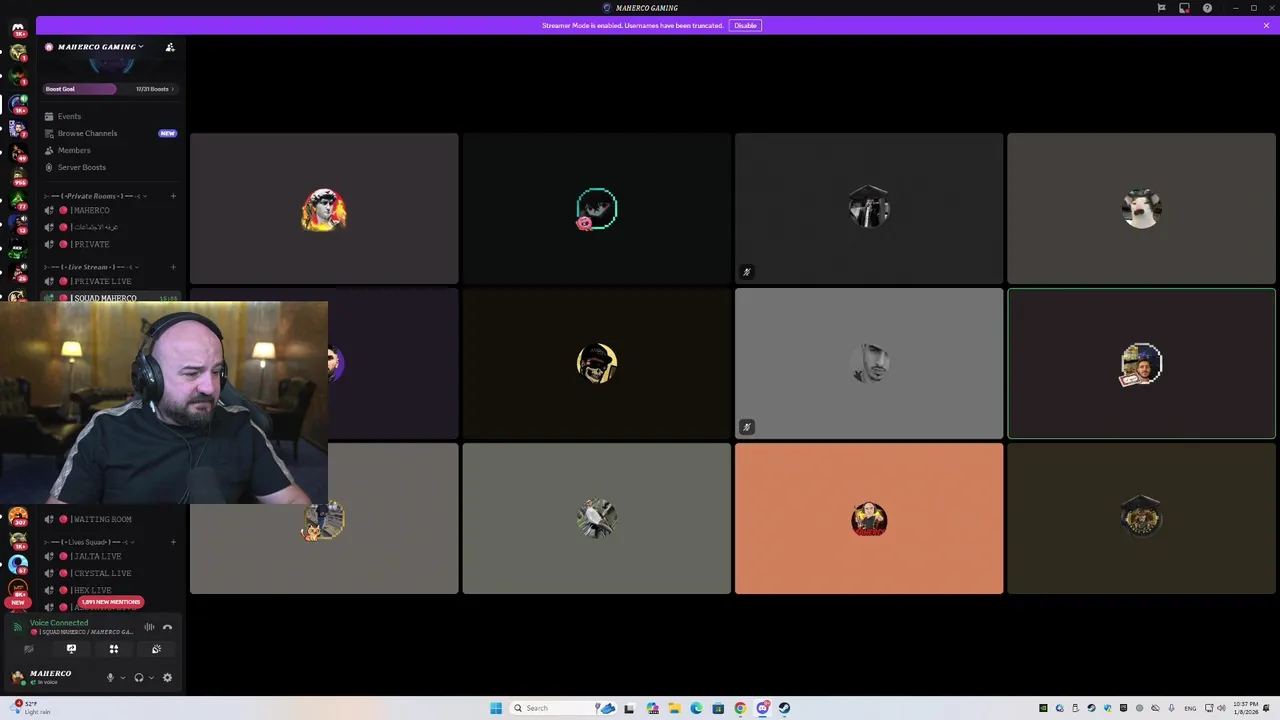Click the green voice connection signal icon
The width and height of the screenshot is (1280, 720).
click(17, 627)
